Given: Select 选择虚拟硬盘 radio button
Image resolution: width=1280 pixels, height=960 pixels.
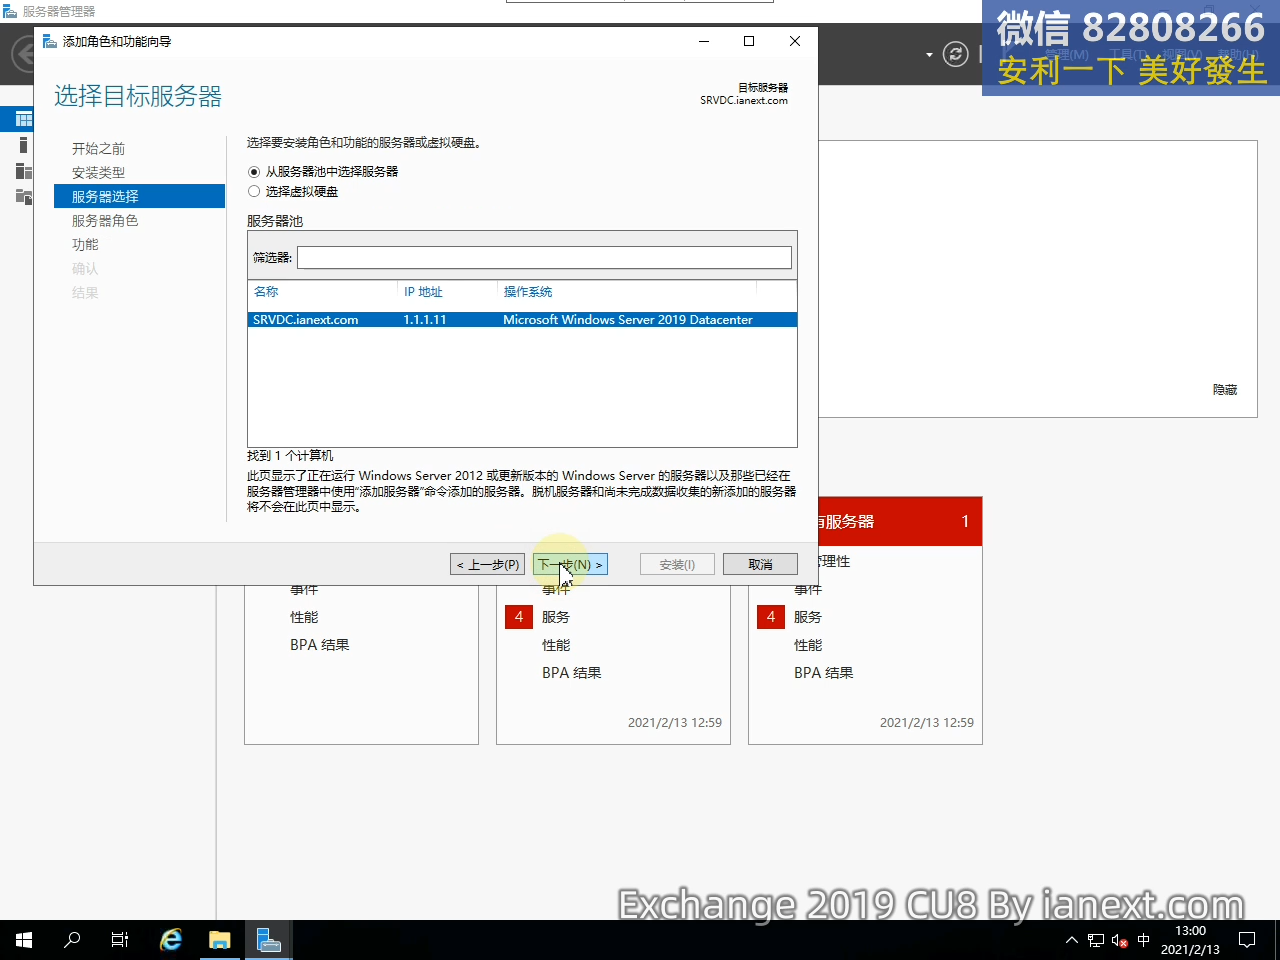Looking at the screenshot, I should click(x=254, y=191).
